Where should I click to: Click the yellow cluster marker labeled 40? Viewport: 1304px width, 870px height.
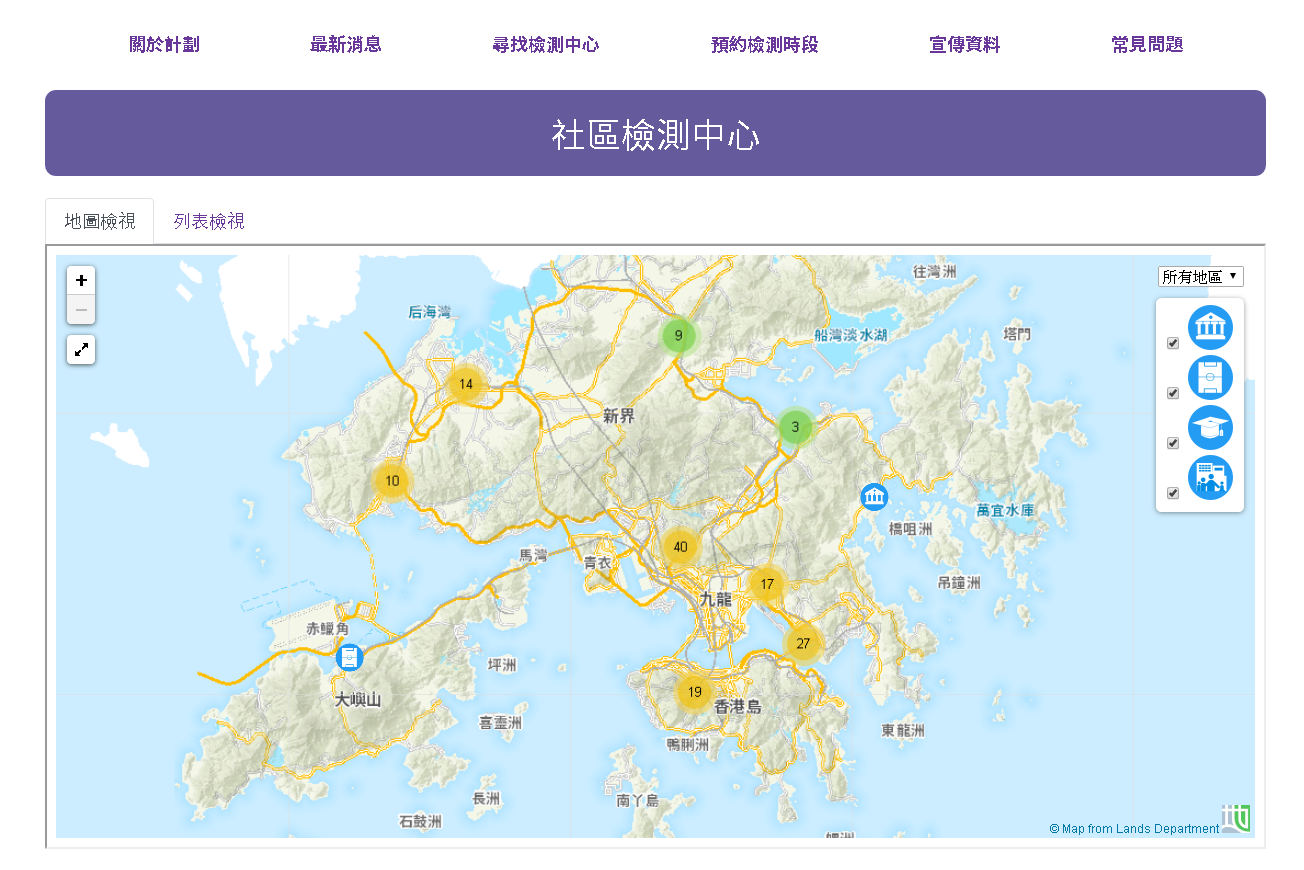[x=681, y=547]
